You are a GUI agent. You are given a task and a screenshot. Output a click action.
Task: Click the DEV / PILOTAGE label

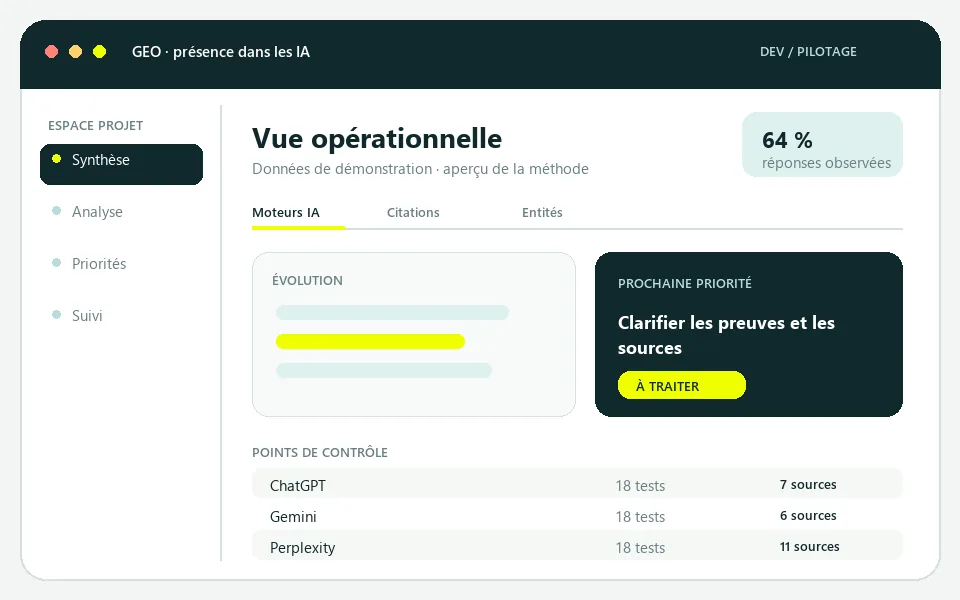tap(808, 52)
